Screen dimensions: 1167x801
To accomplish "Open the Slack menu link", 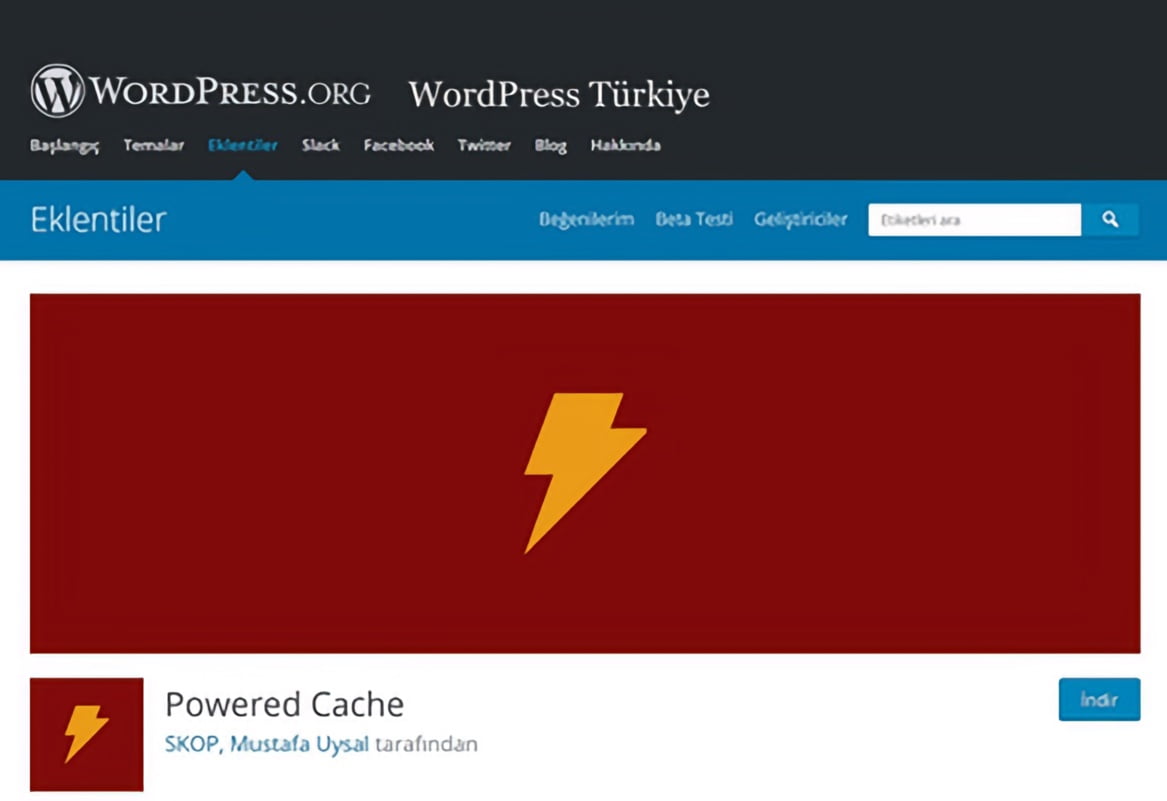I will click(321, 145).
